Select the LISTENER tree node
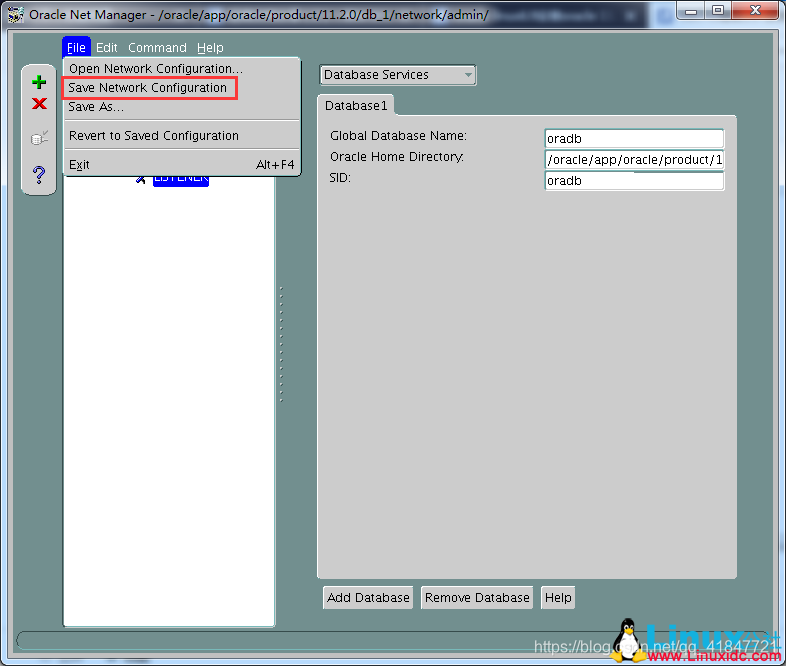The height and width of the screenshot is (666, 786). coord(180,179)
